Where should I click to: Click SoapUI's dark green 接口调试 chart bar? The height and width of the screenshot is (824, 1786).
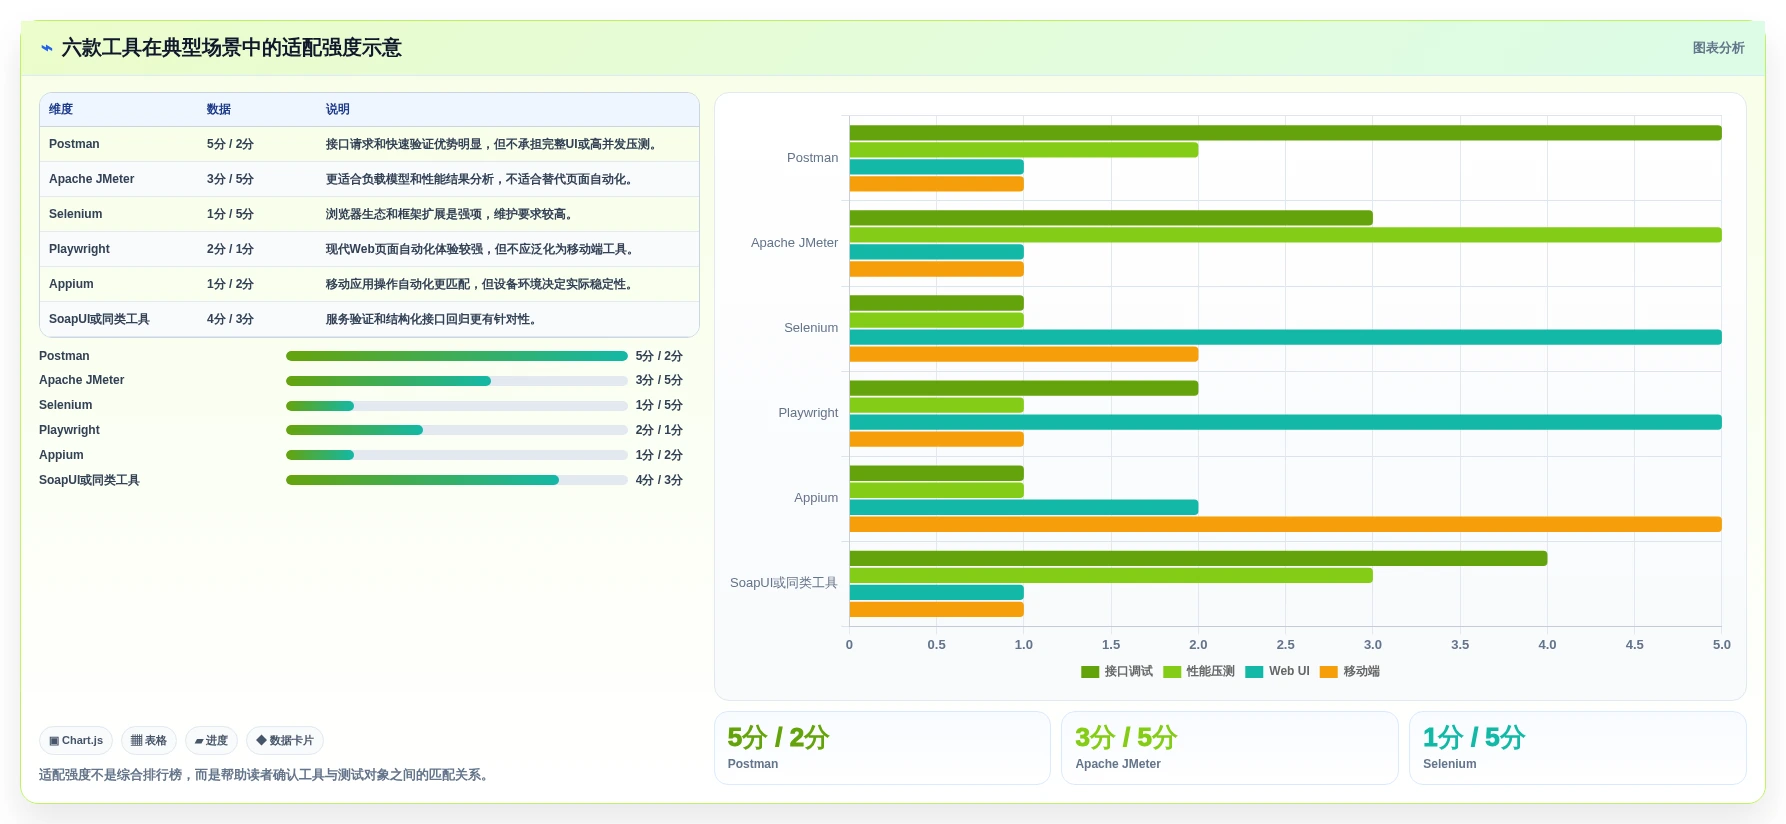click(1198, 558)
